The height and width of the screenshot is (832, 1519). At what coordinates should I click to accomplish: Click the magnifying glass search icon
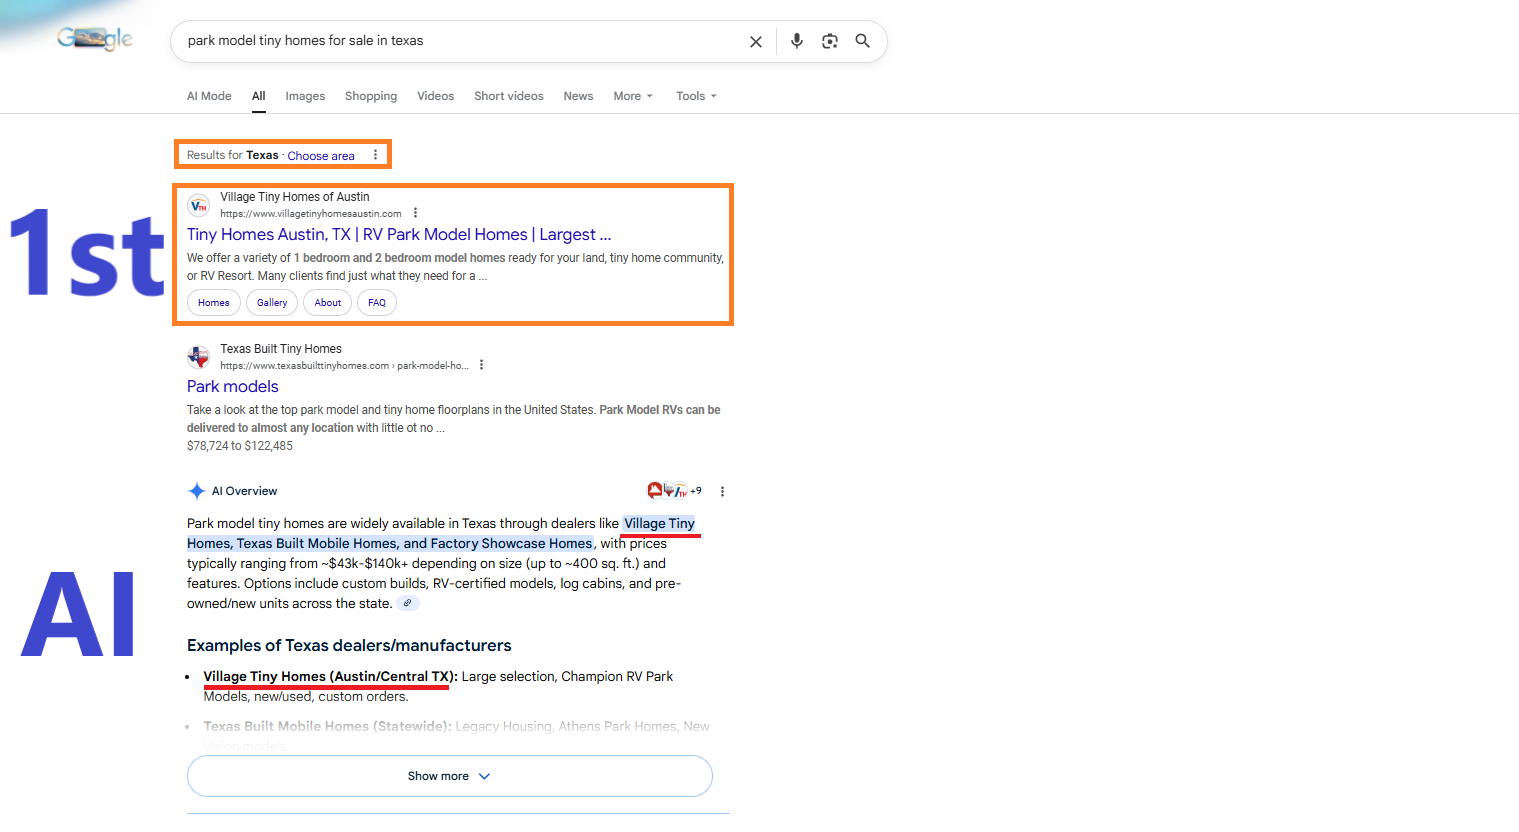pos(863,41)
